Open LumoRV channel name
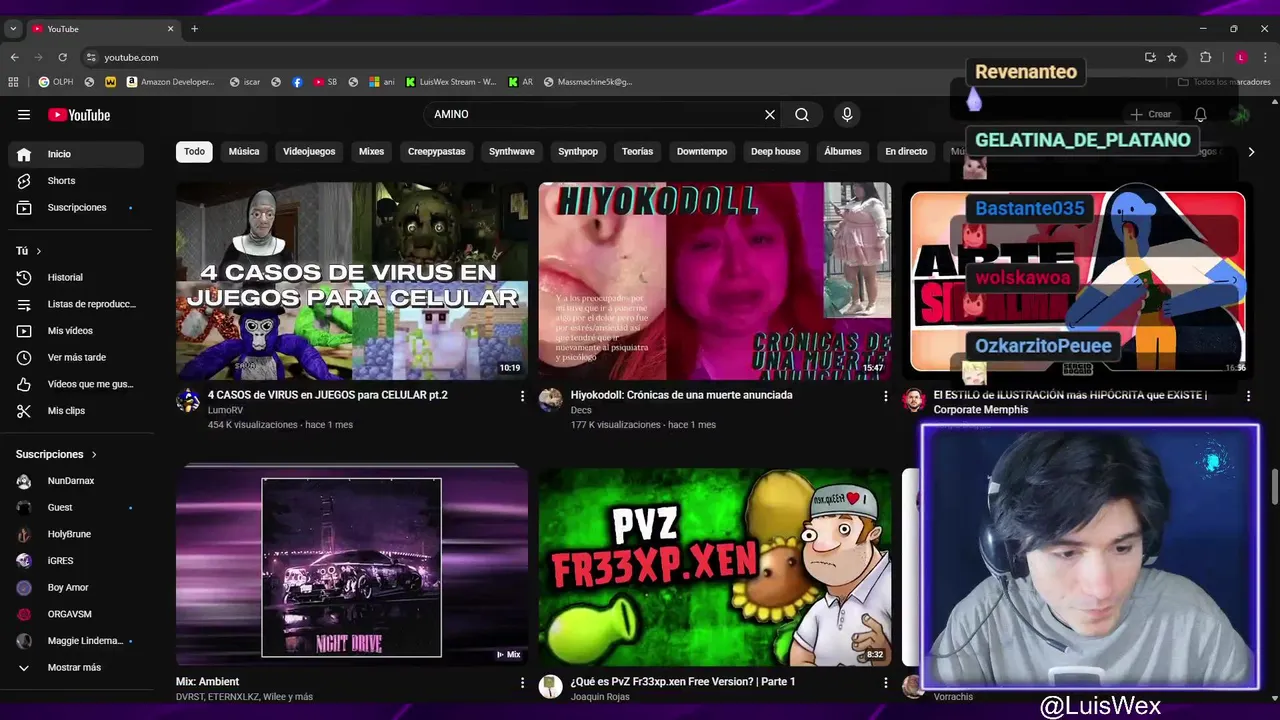This screenshot has height=720, width=1280. tap(225, 411)
